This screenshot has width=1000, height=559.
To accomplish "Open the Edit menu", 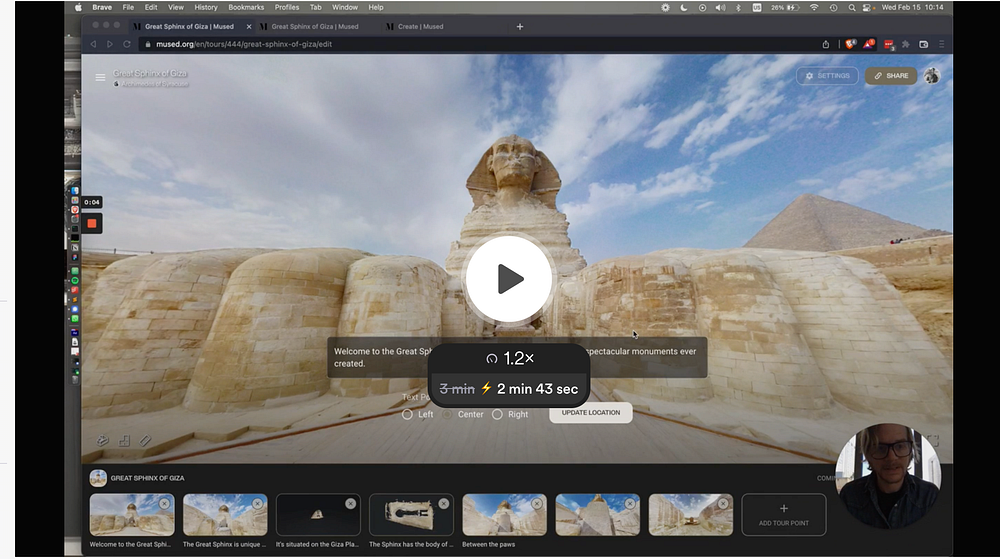I will click(x=151, y=8).
